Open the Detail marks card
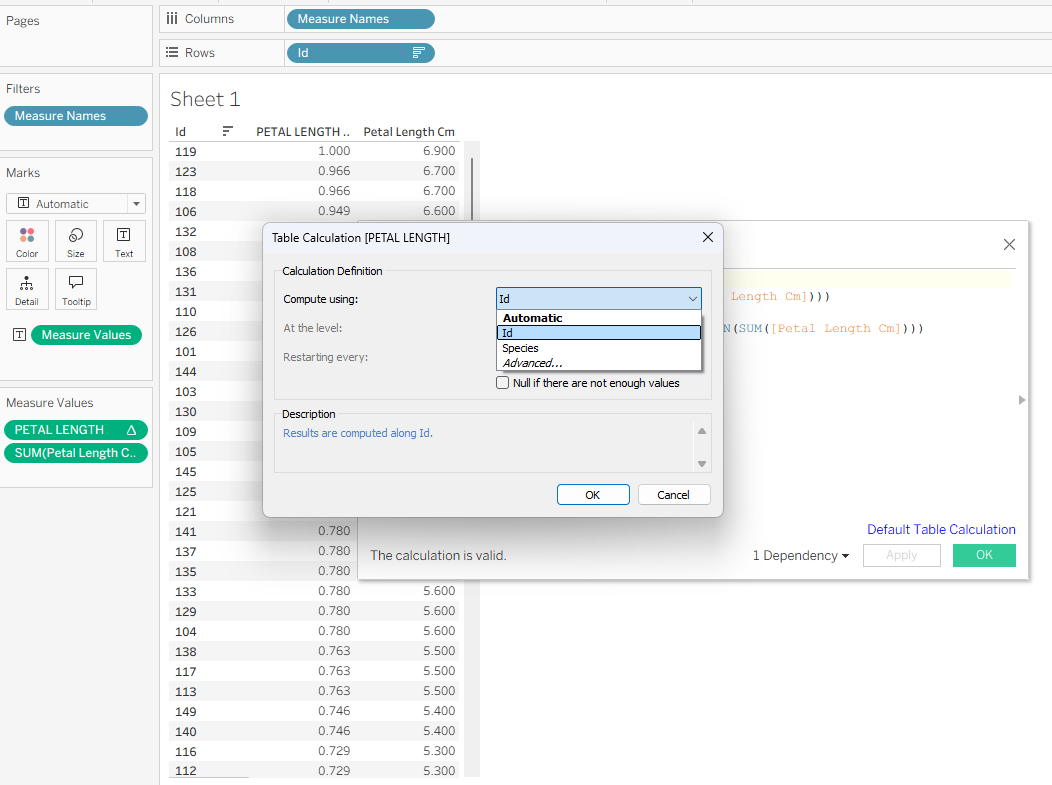The image size is (1052, 785). pyautogui.click(x=27, y=289)
